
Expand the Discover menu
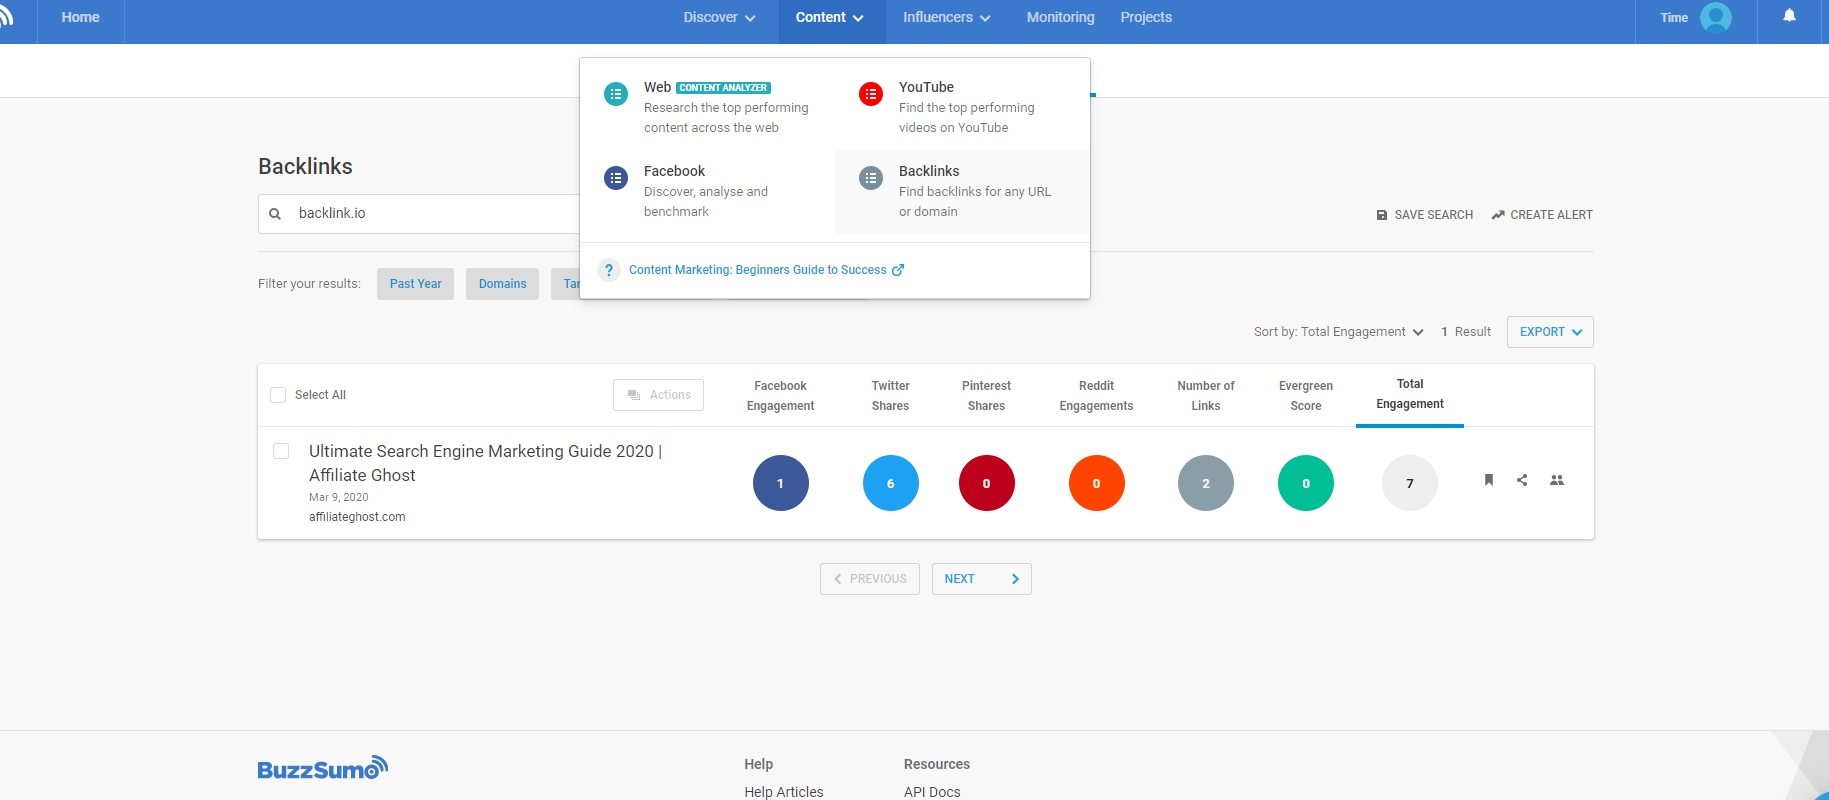tap(719, 17)
